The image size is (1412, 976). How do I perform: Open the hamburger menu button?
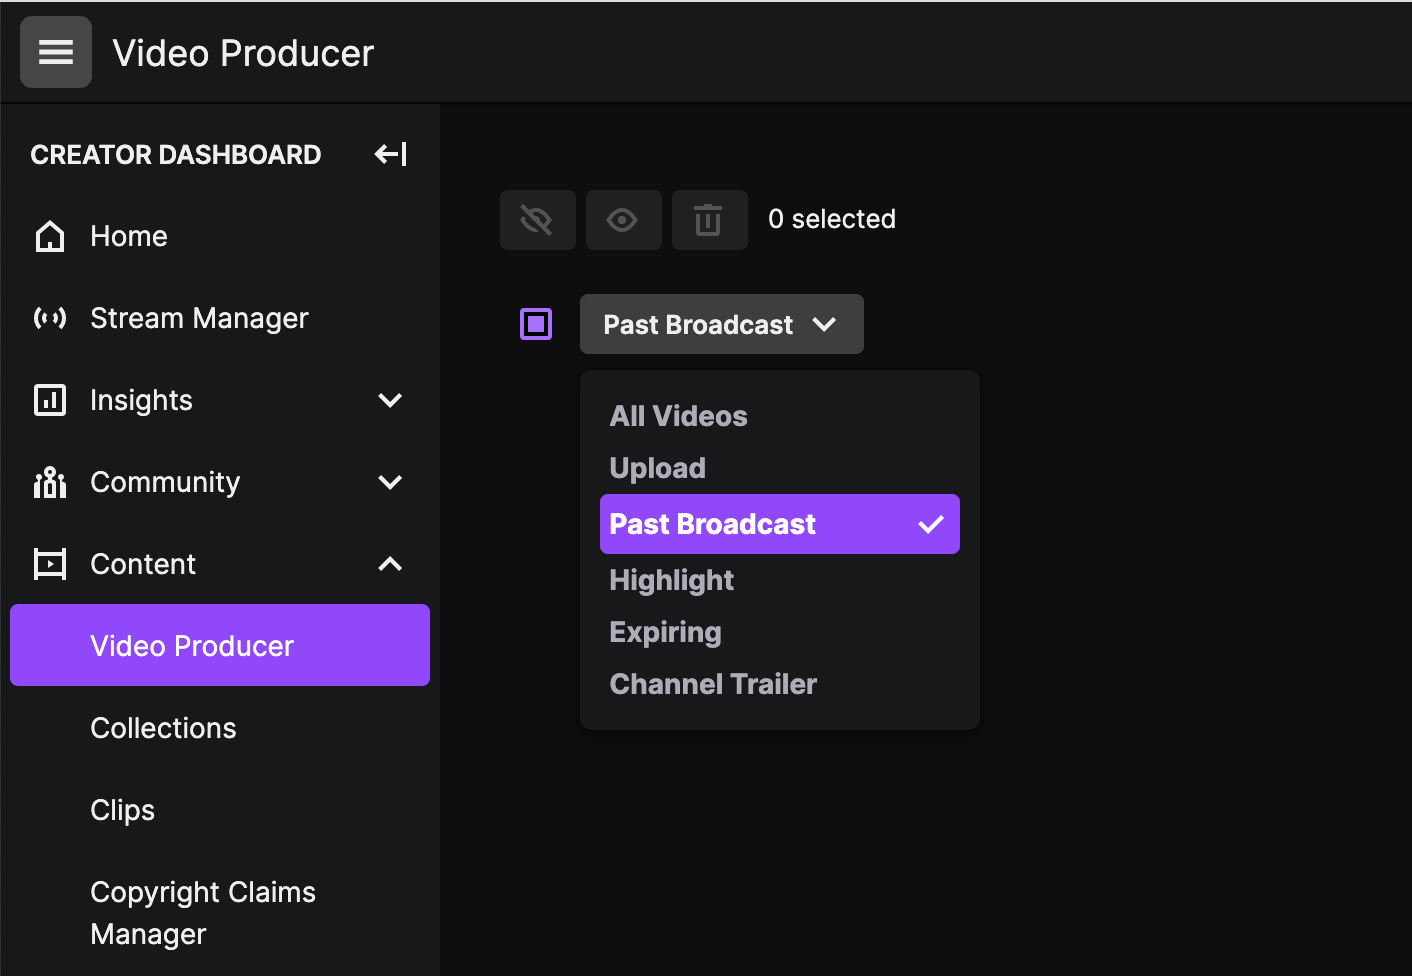coord(56,52)
